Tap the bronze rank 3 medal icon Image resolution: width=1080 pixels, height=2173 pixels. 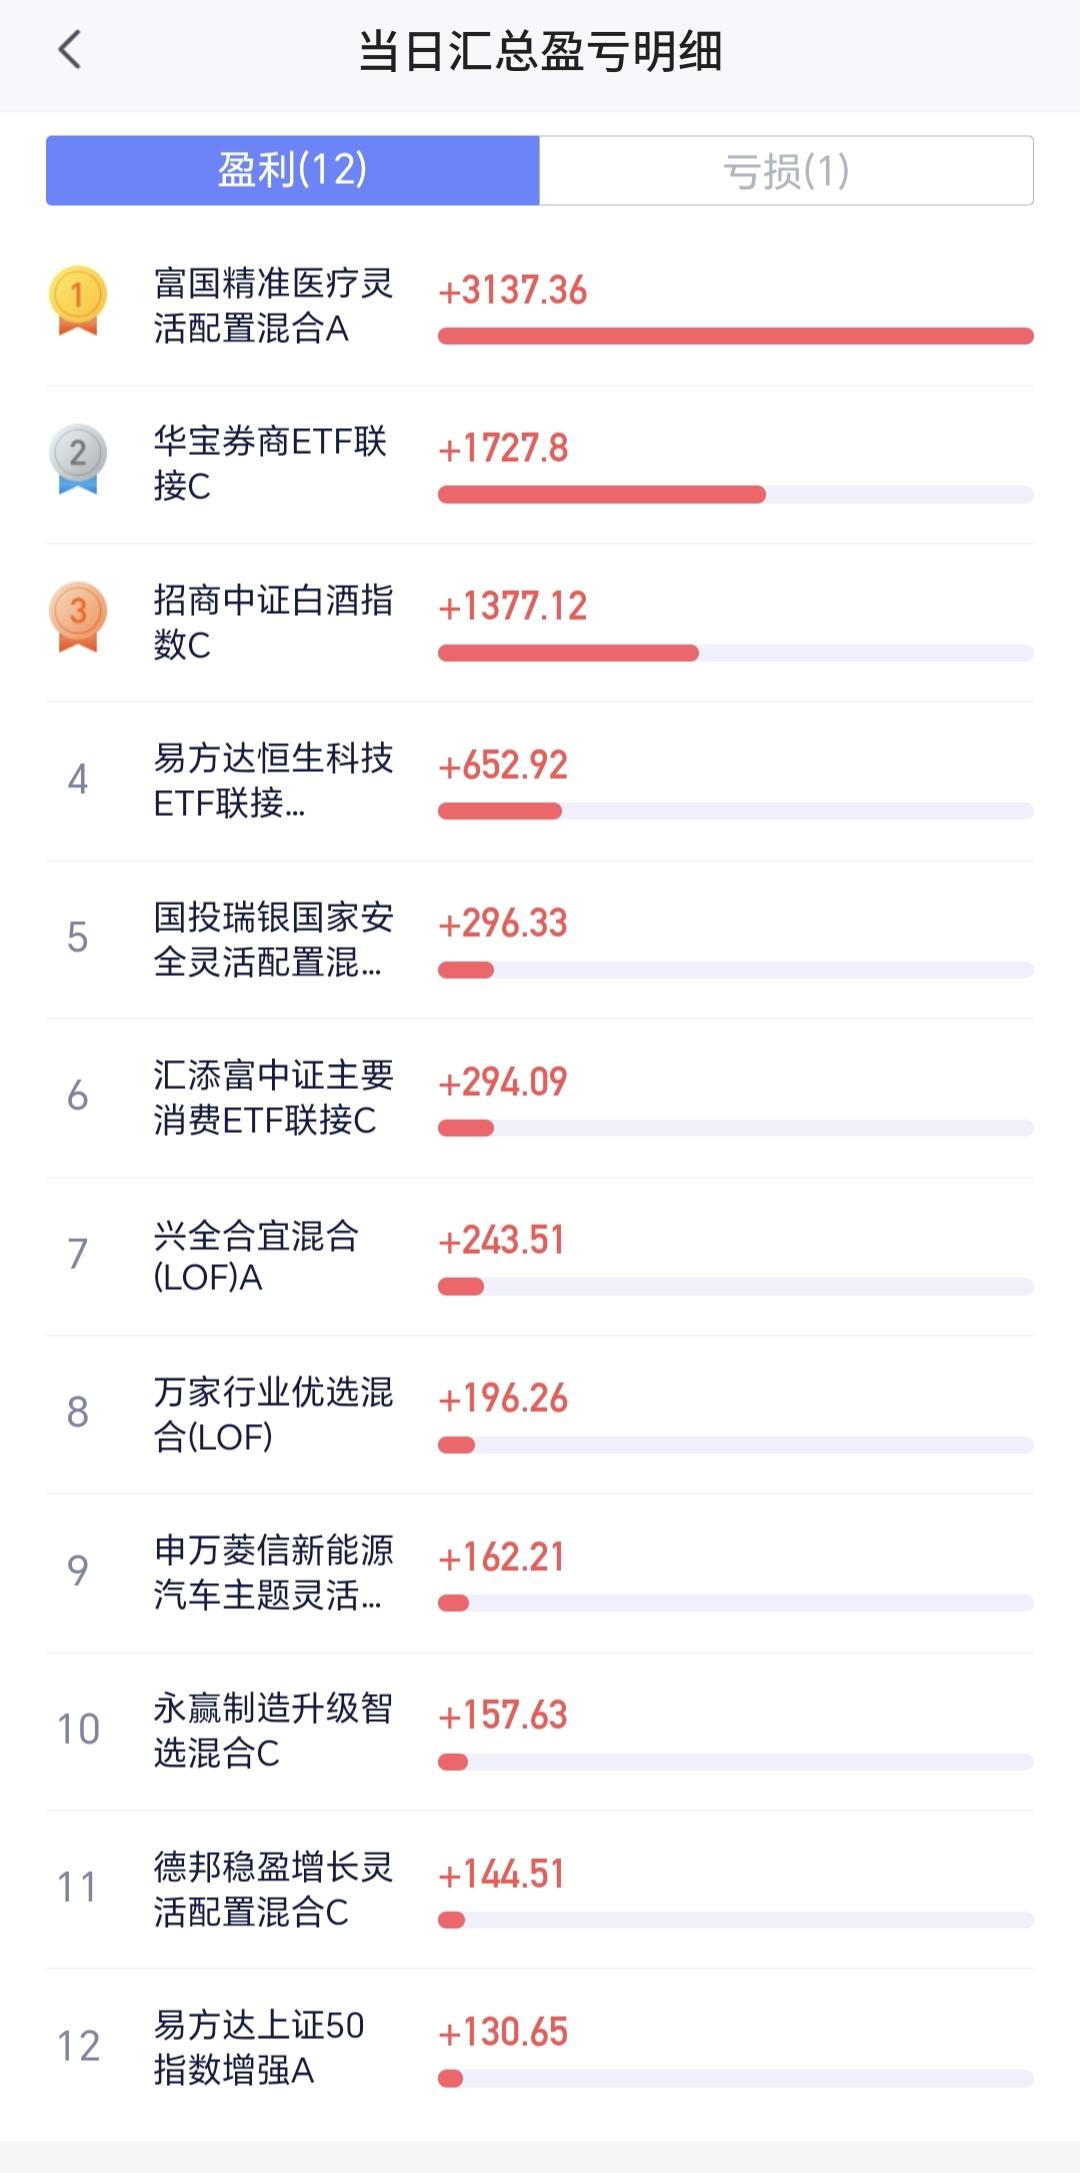coord(78,617)
